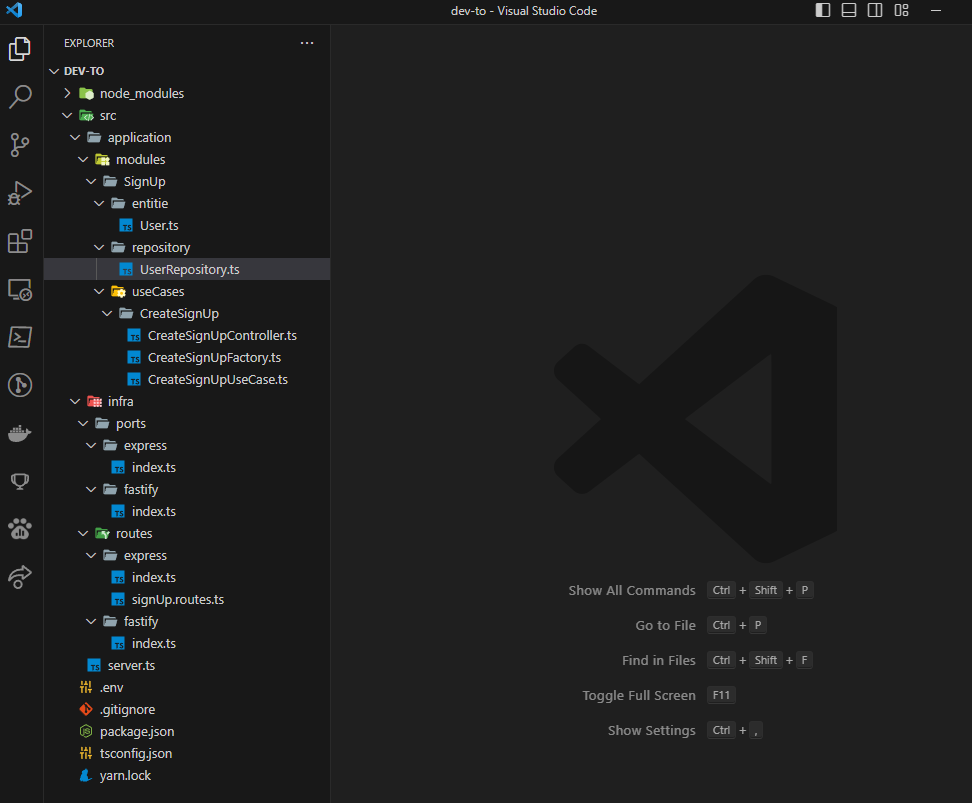The width and height of the screenshot is (972, 803).
Task: Toggle the bottom Panel visibility
Action: coord(849,10)
